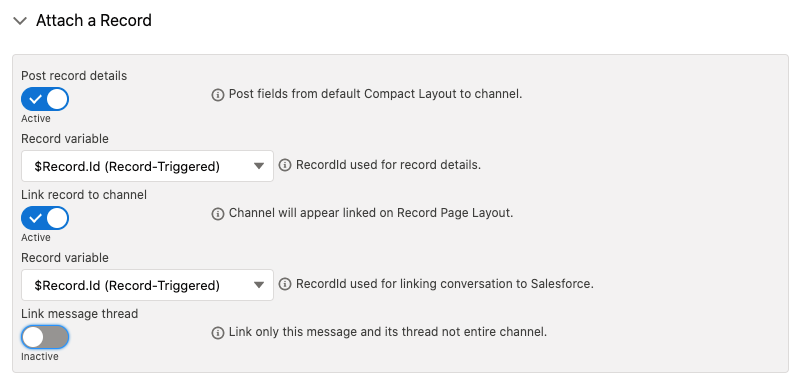Viewport: 800px width, 387px height.
Task: Enable the Link message thread toggle
Action: point(45,337)
